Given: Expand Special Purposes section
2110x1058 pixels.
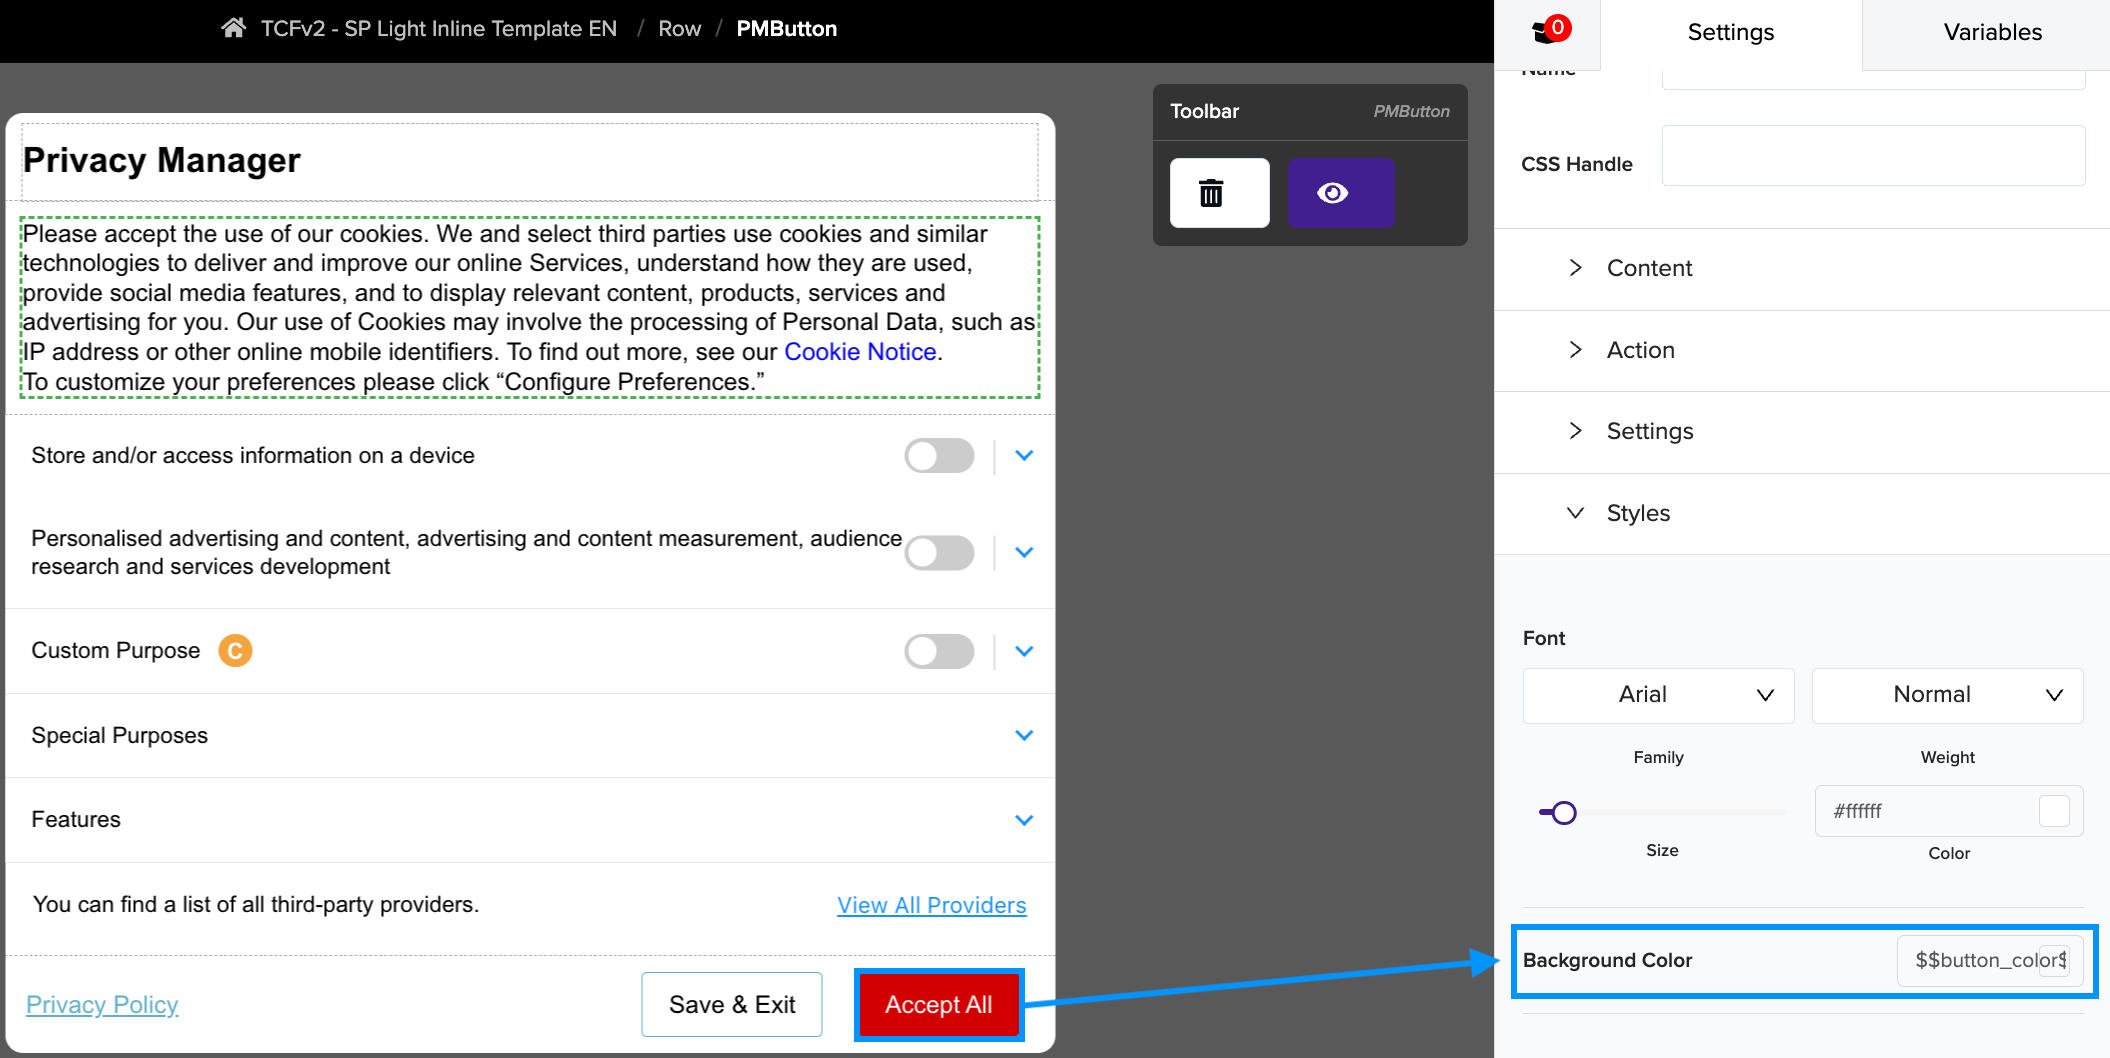Looking at the screenshot, I should click(x=1024, y=735).
